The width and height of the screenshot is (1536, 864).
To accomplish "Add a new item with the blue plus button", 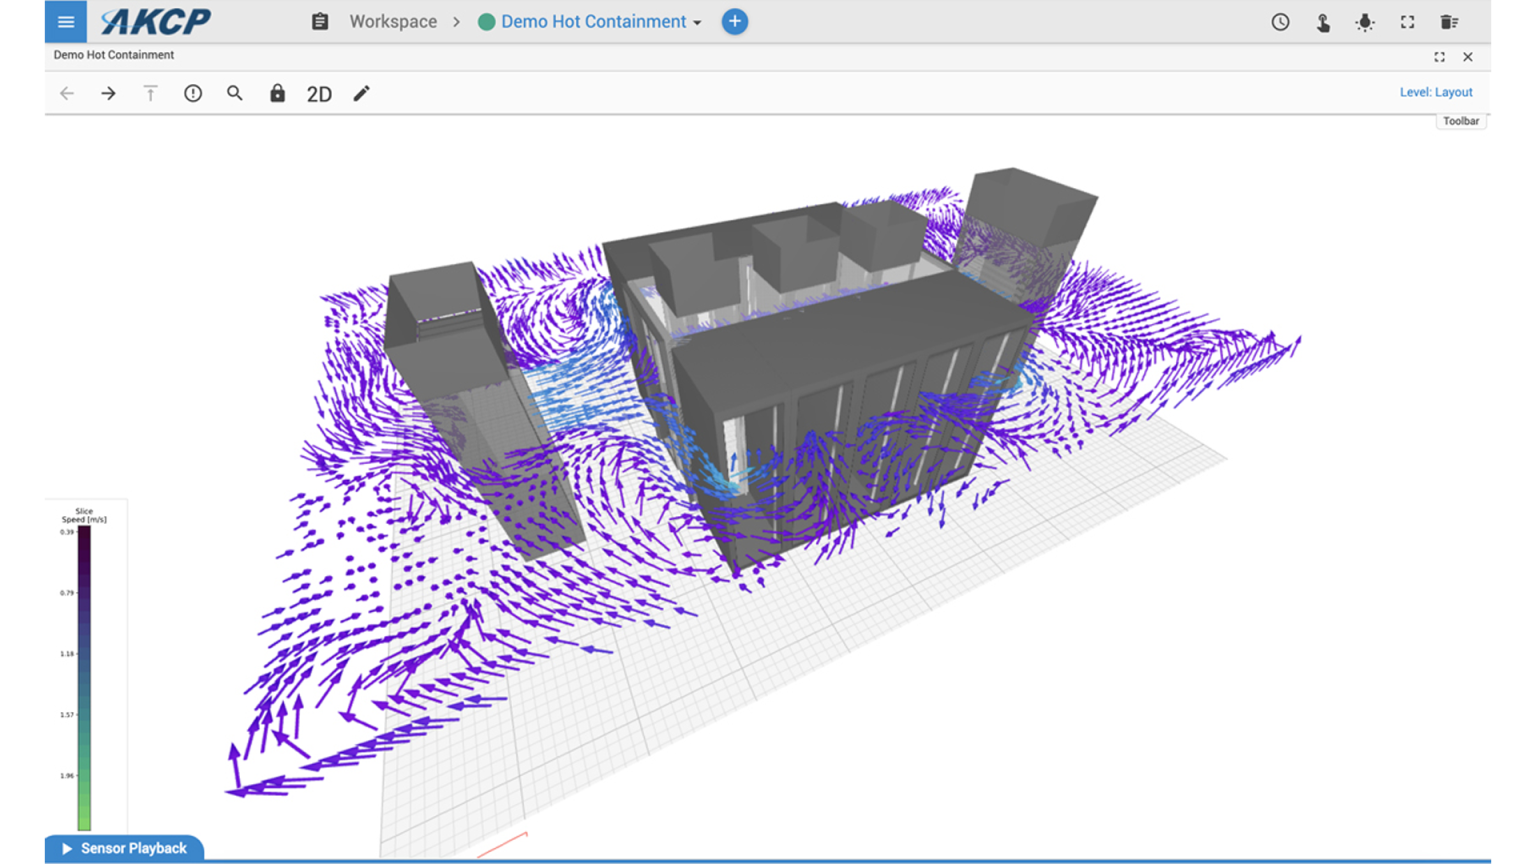I will pos(735,22).
